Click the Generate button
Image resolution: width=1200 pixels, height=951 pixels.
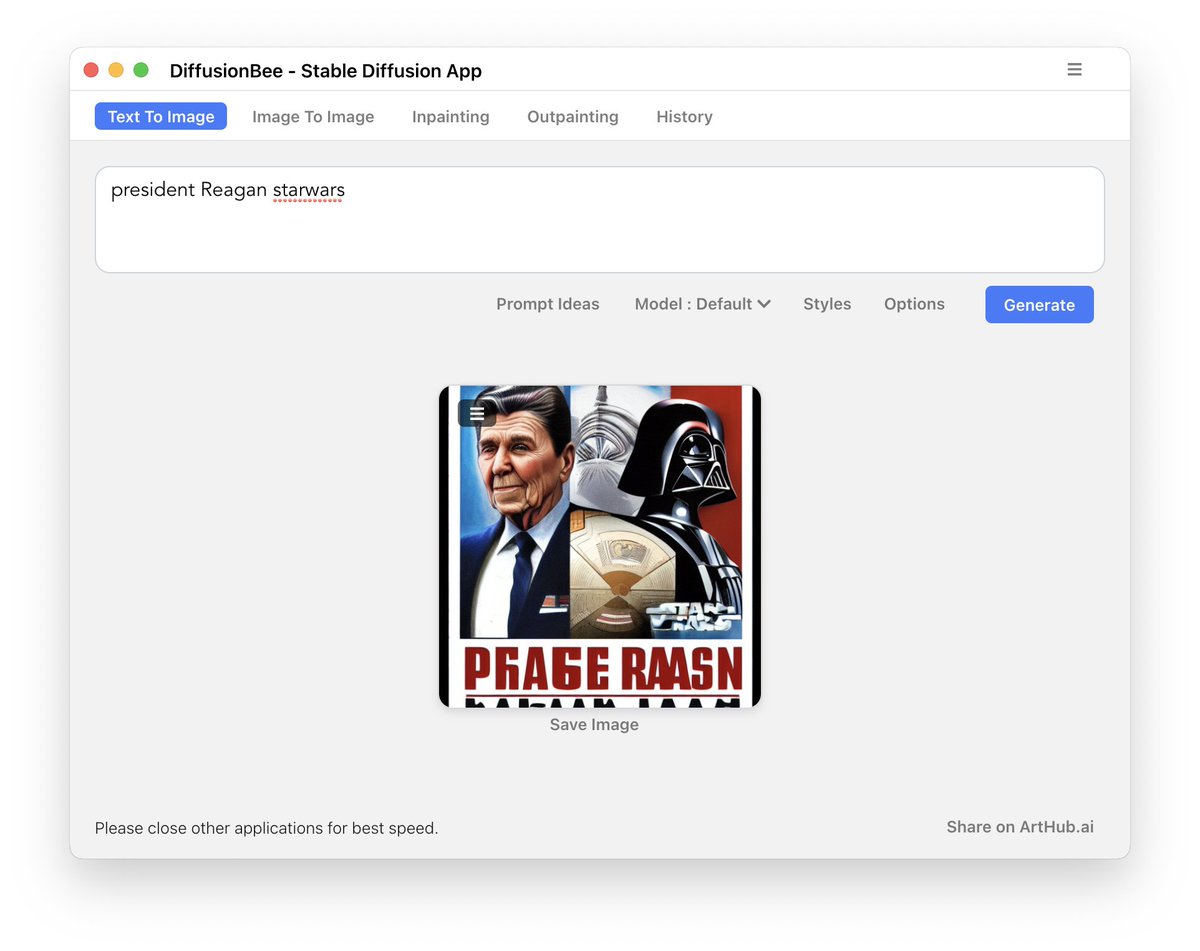(1039, 305)
